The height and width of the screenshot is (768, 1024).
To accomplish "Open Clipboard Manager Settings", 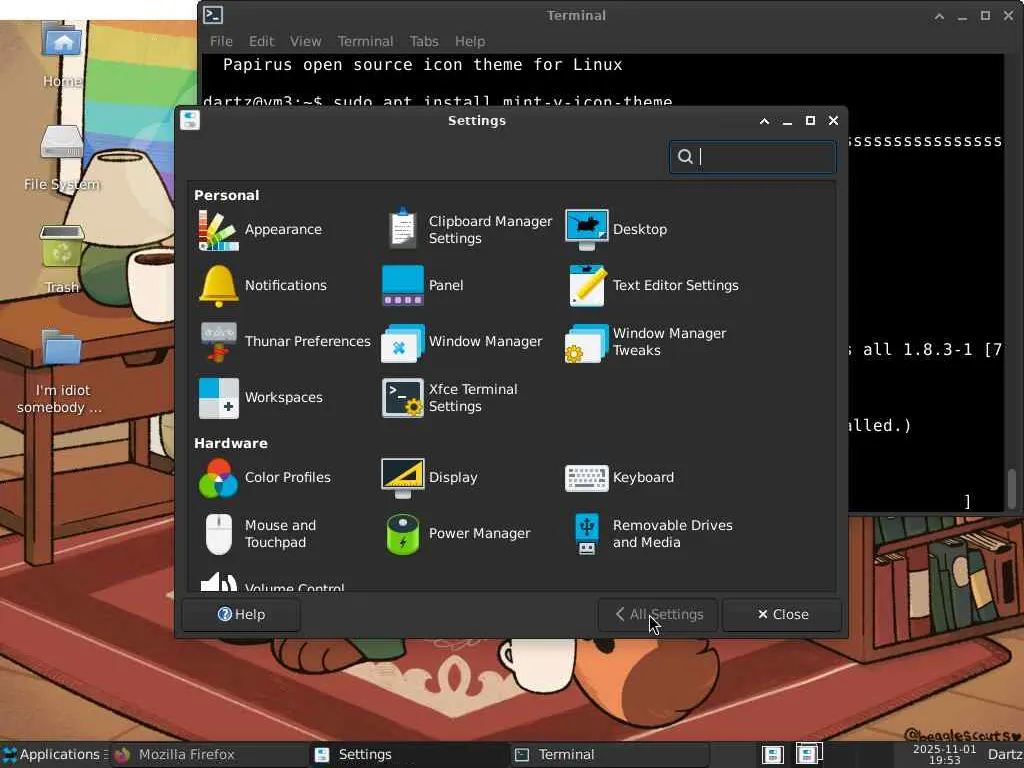I will pos(468,230).
